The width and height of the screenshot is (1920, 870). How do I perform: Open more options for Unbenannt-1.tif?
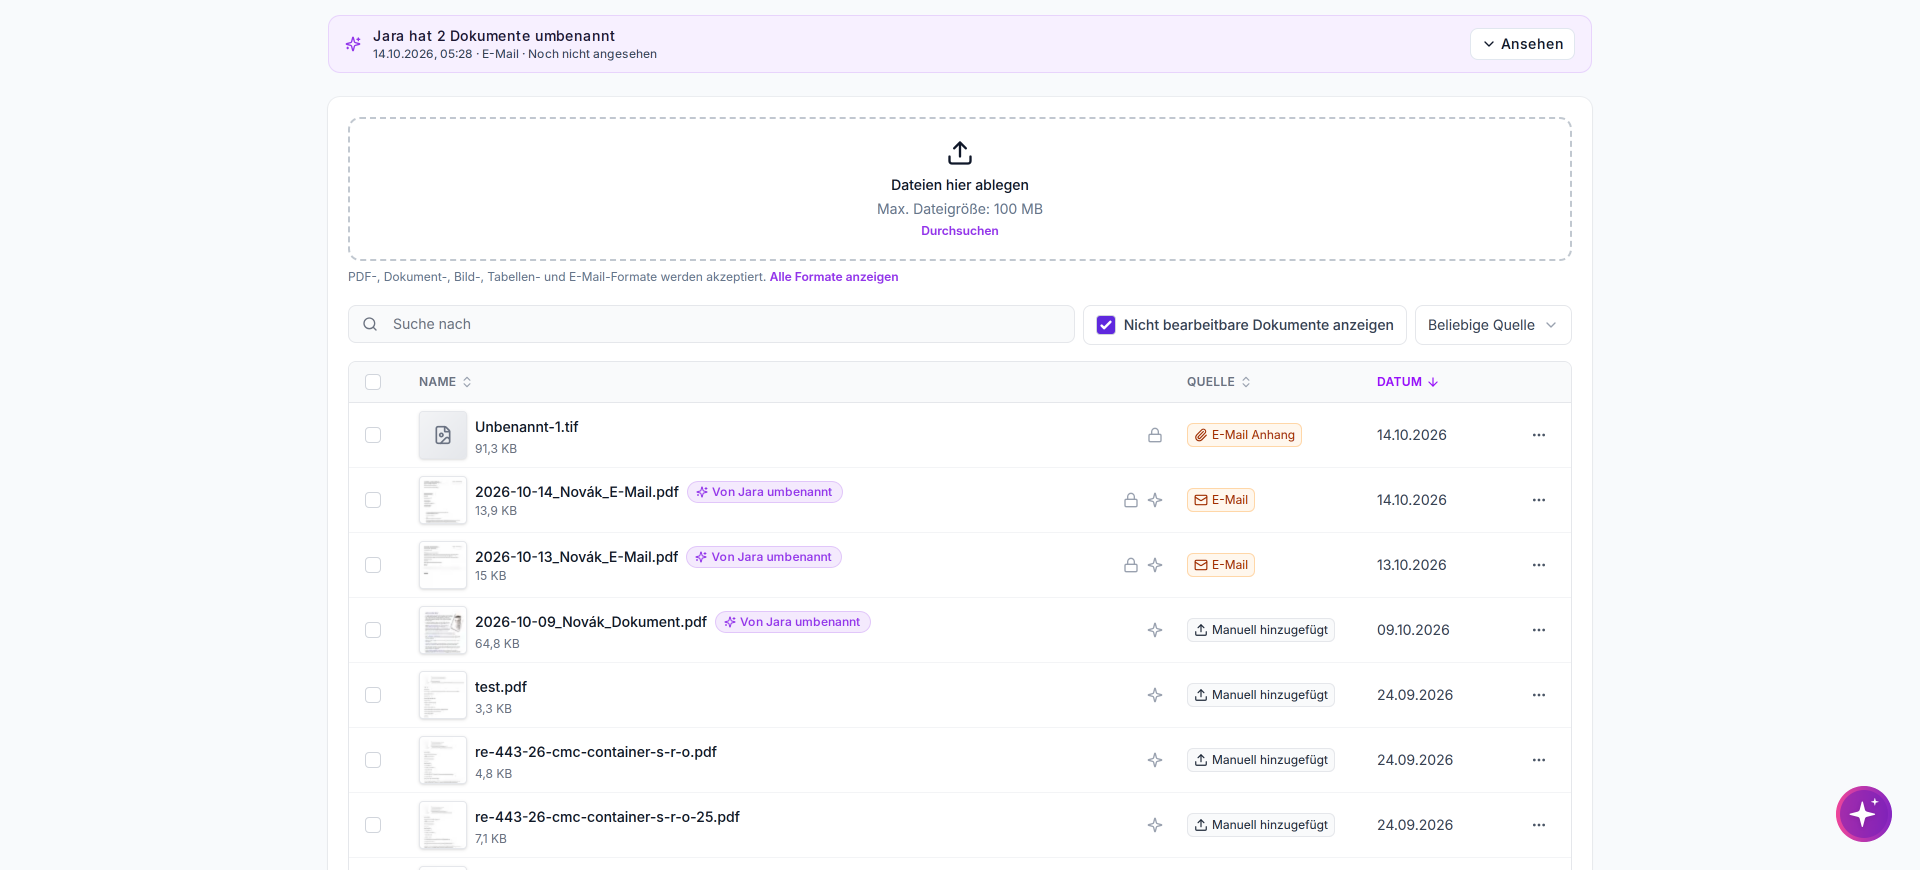[1539, 435]
